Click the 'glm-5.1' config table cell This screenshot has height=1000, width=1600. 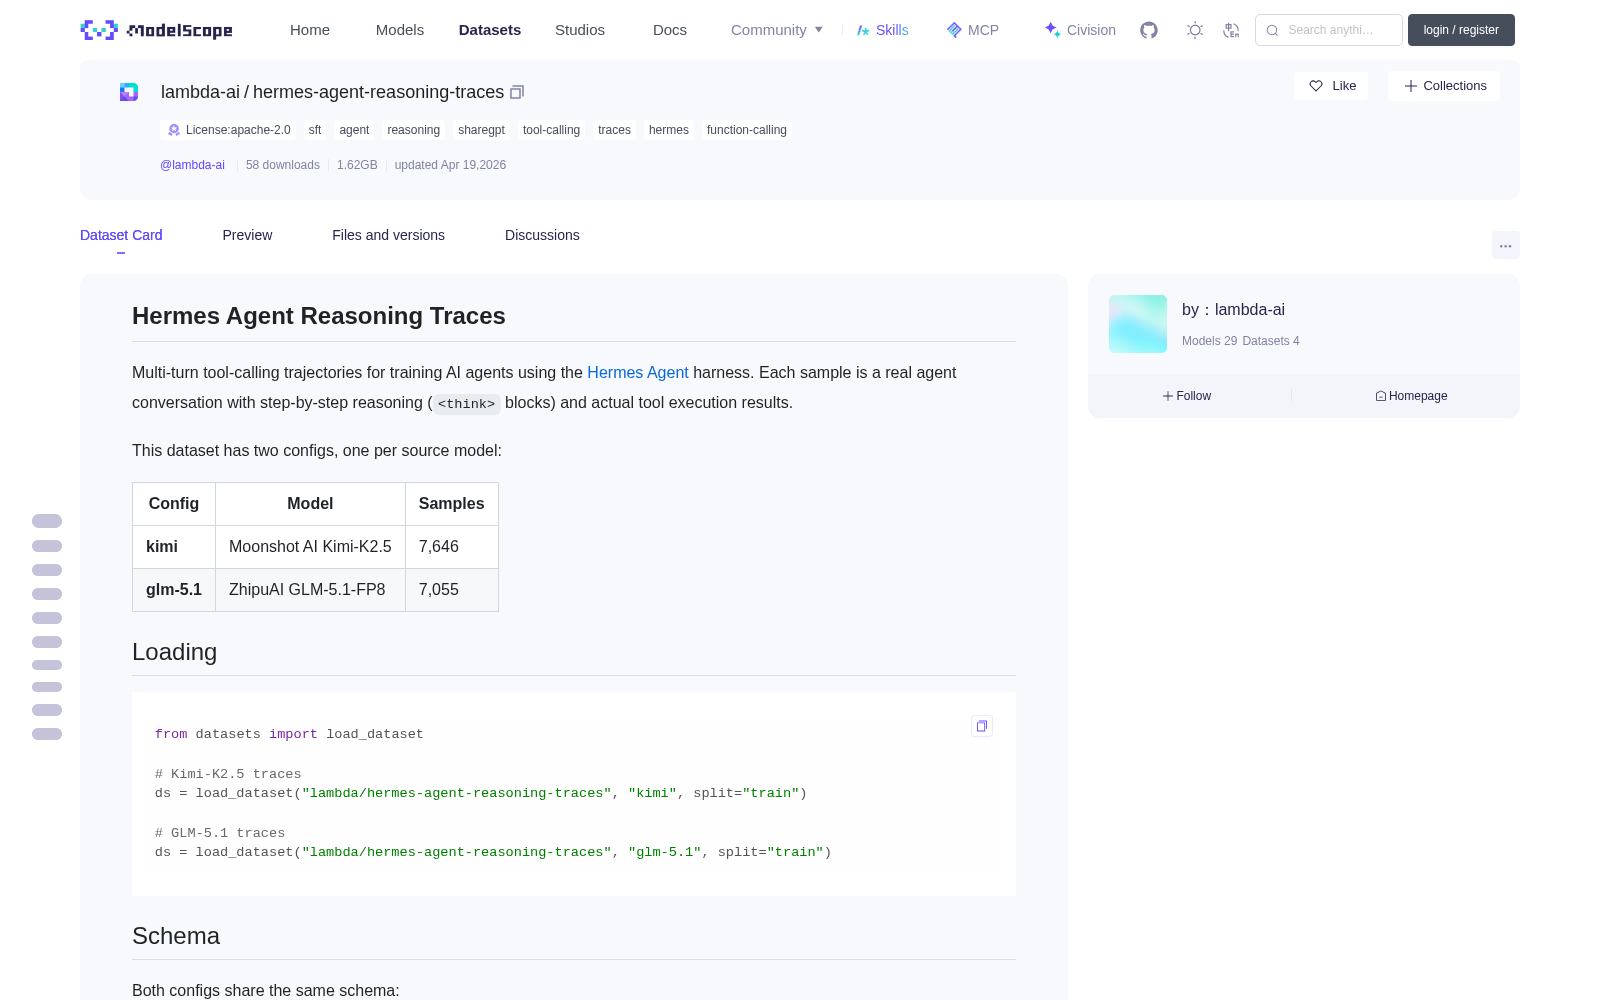tap(174, 590)
